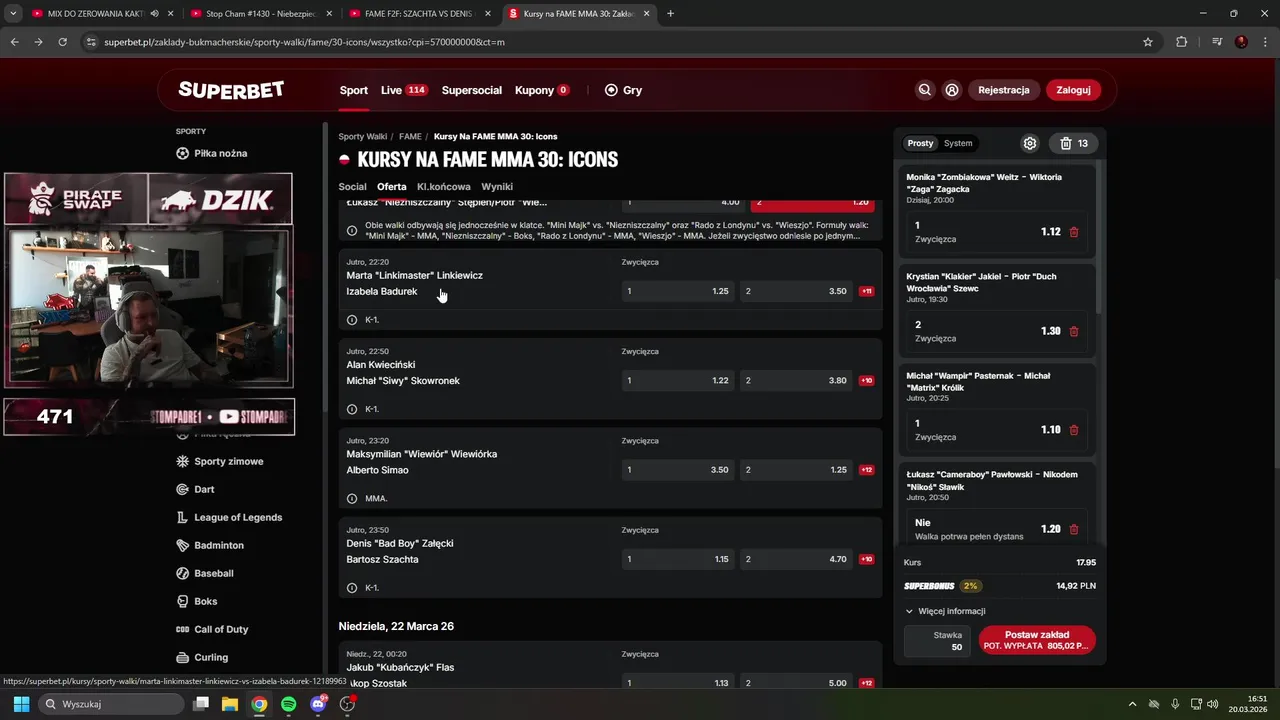
Task: Expand +11 more markets for Linkiewicz fight
Action: pyautogui.click(x=866, y=291)
